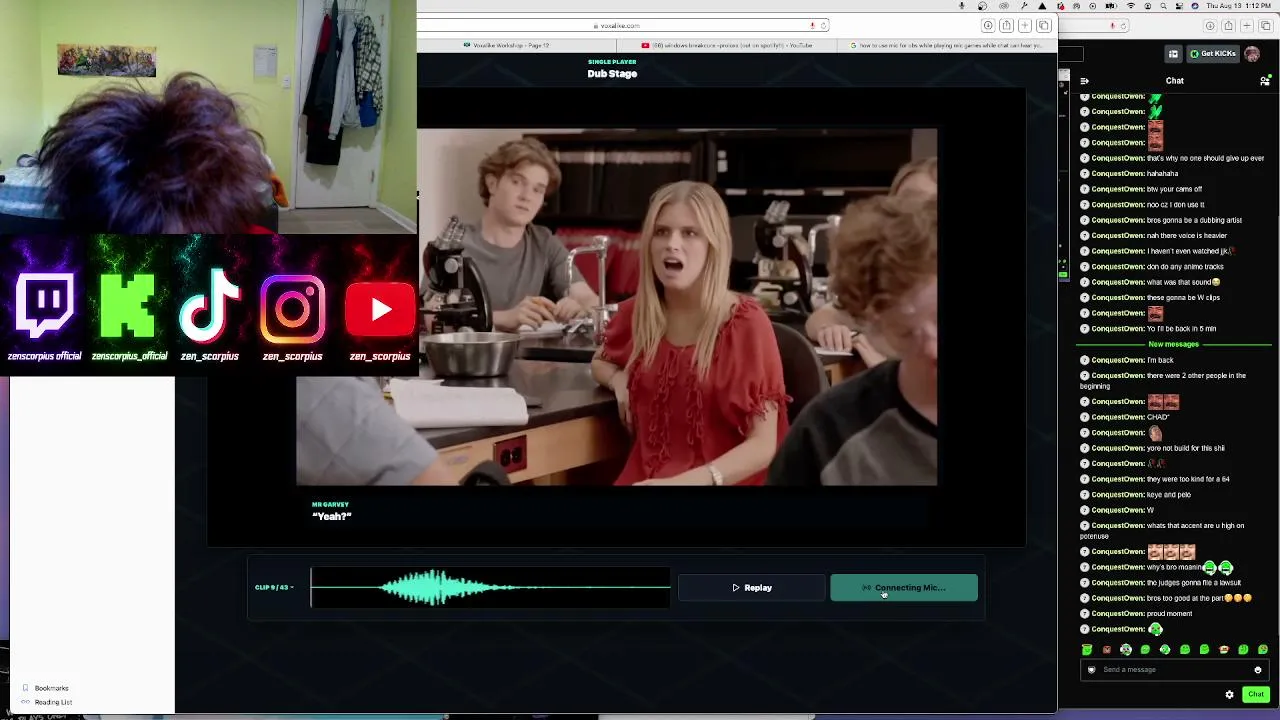
Task: Open the clip 9/43 selector dropdown
Action: click(274, 587)
